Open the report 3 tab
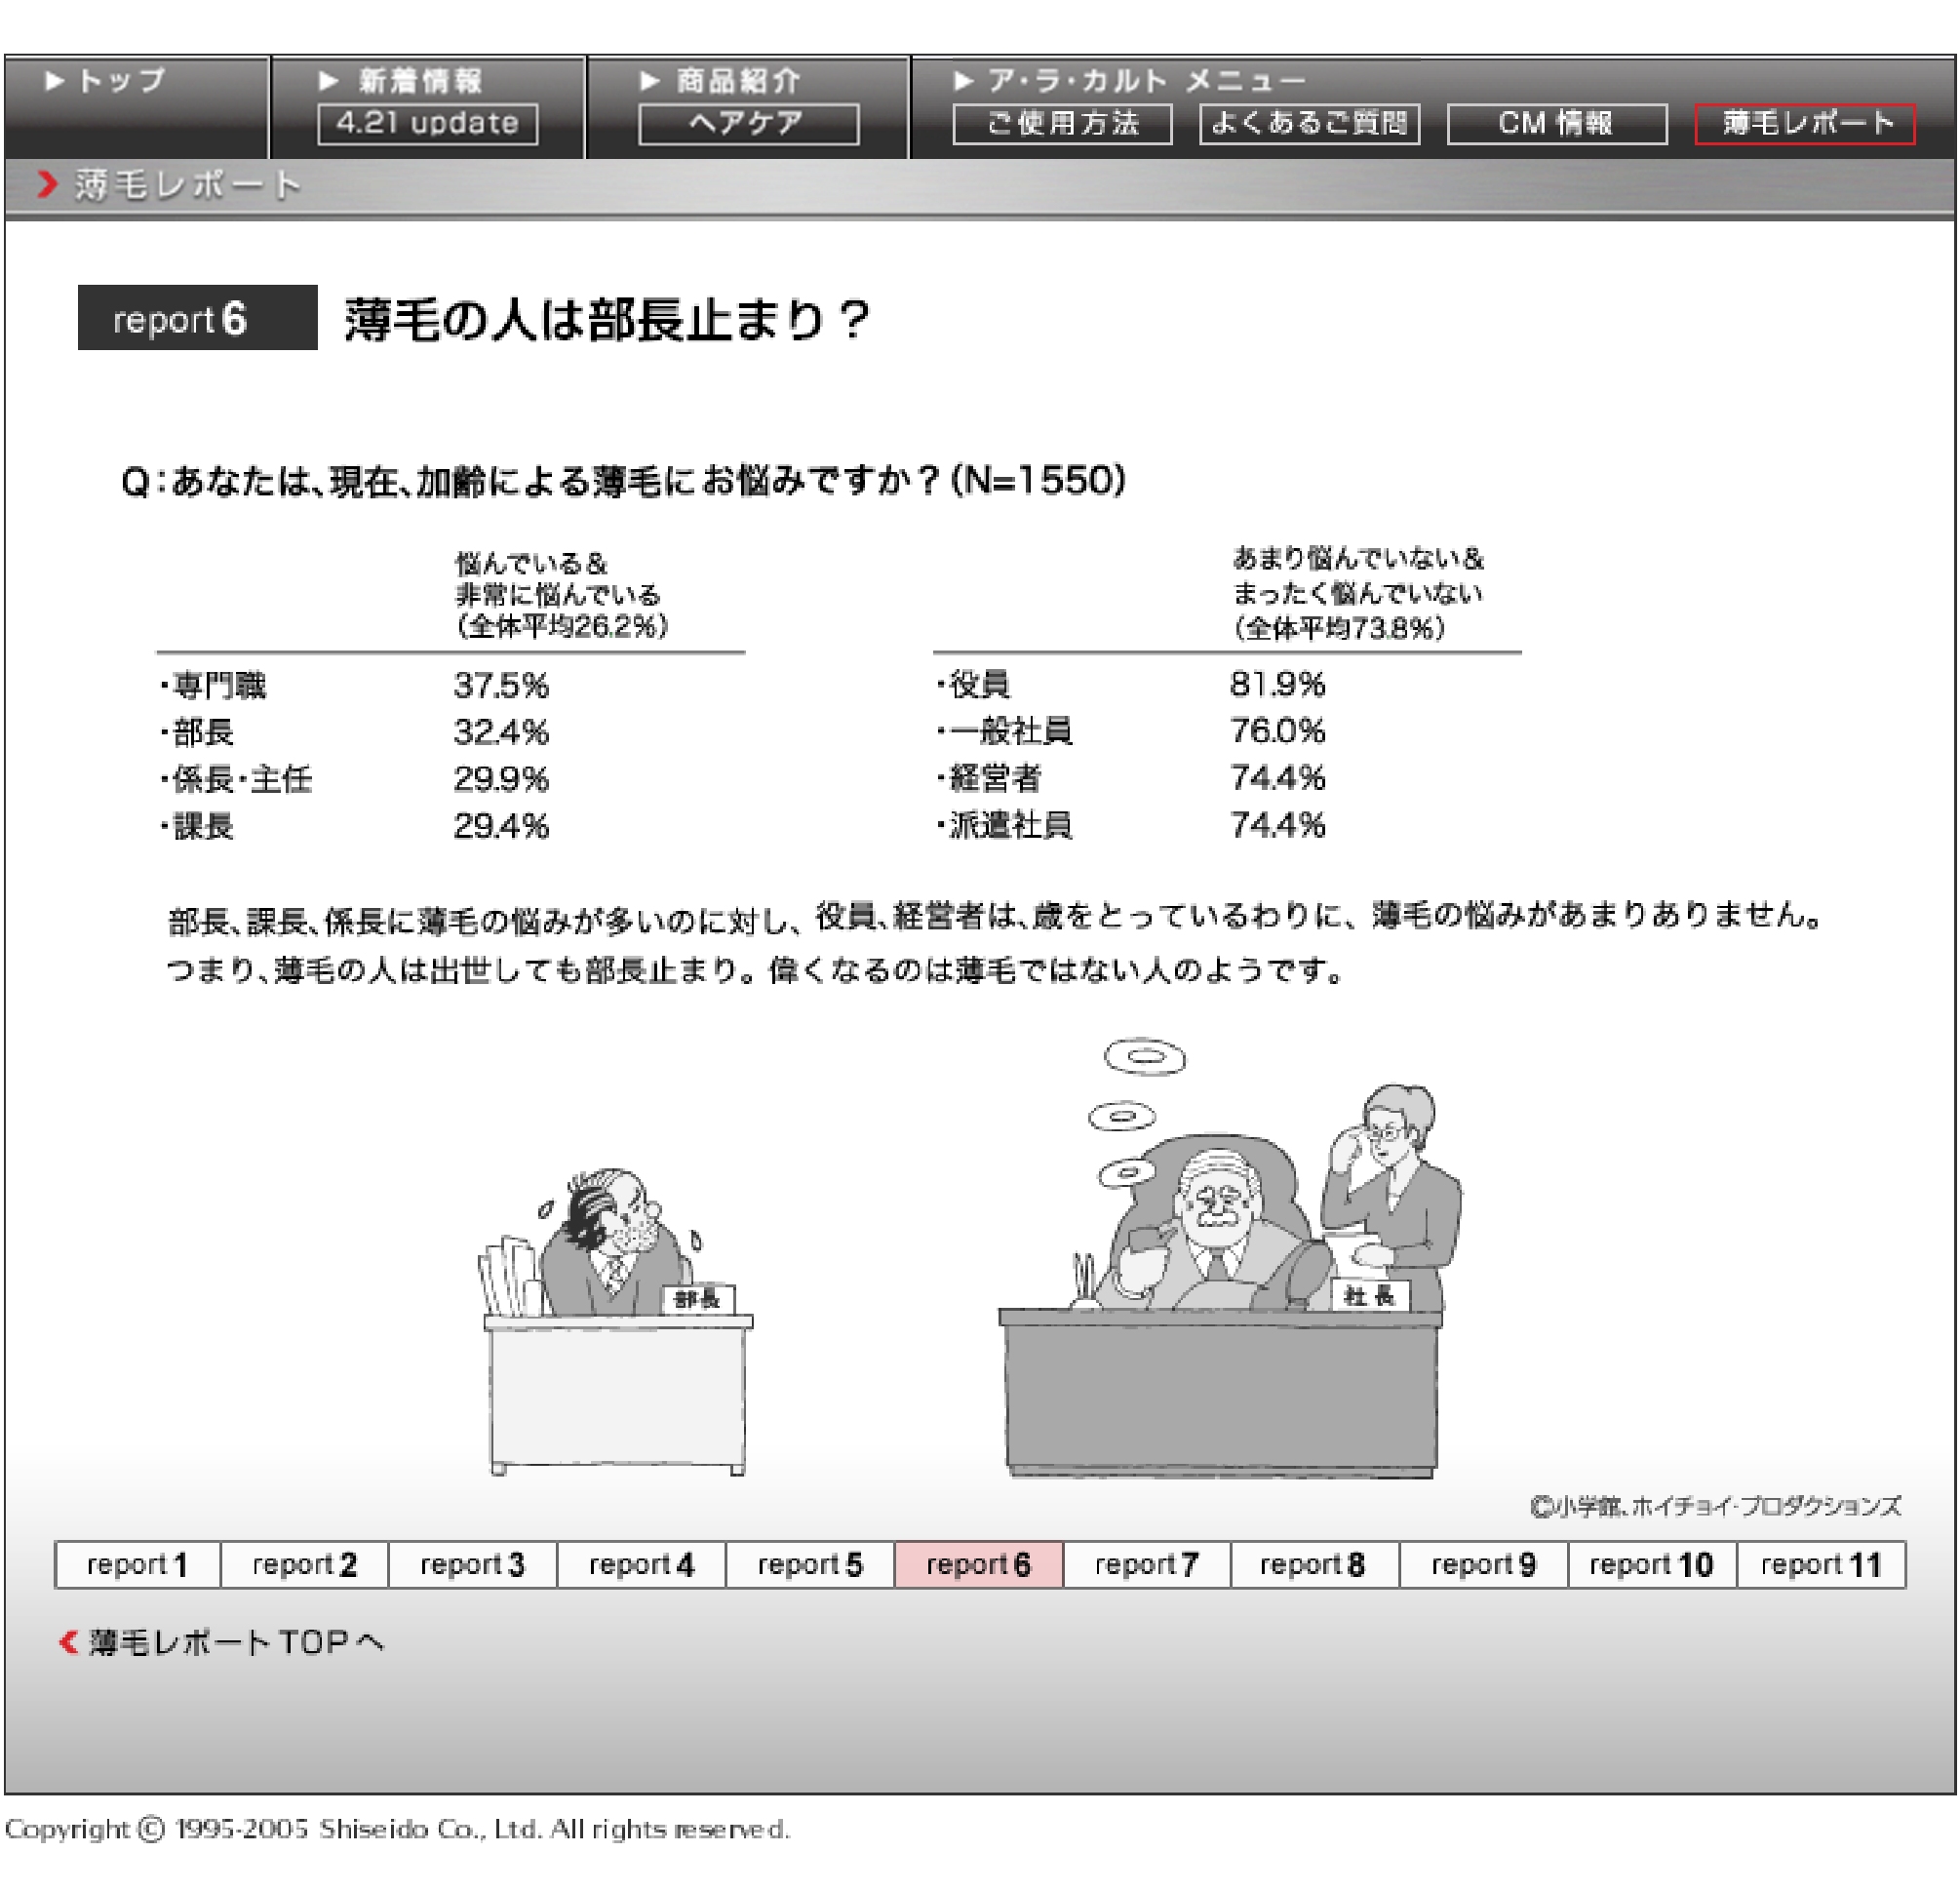1960x1892 pixels. (x=472, y=1564)
